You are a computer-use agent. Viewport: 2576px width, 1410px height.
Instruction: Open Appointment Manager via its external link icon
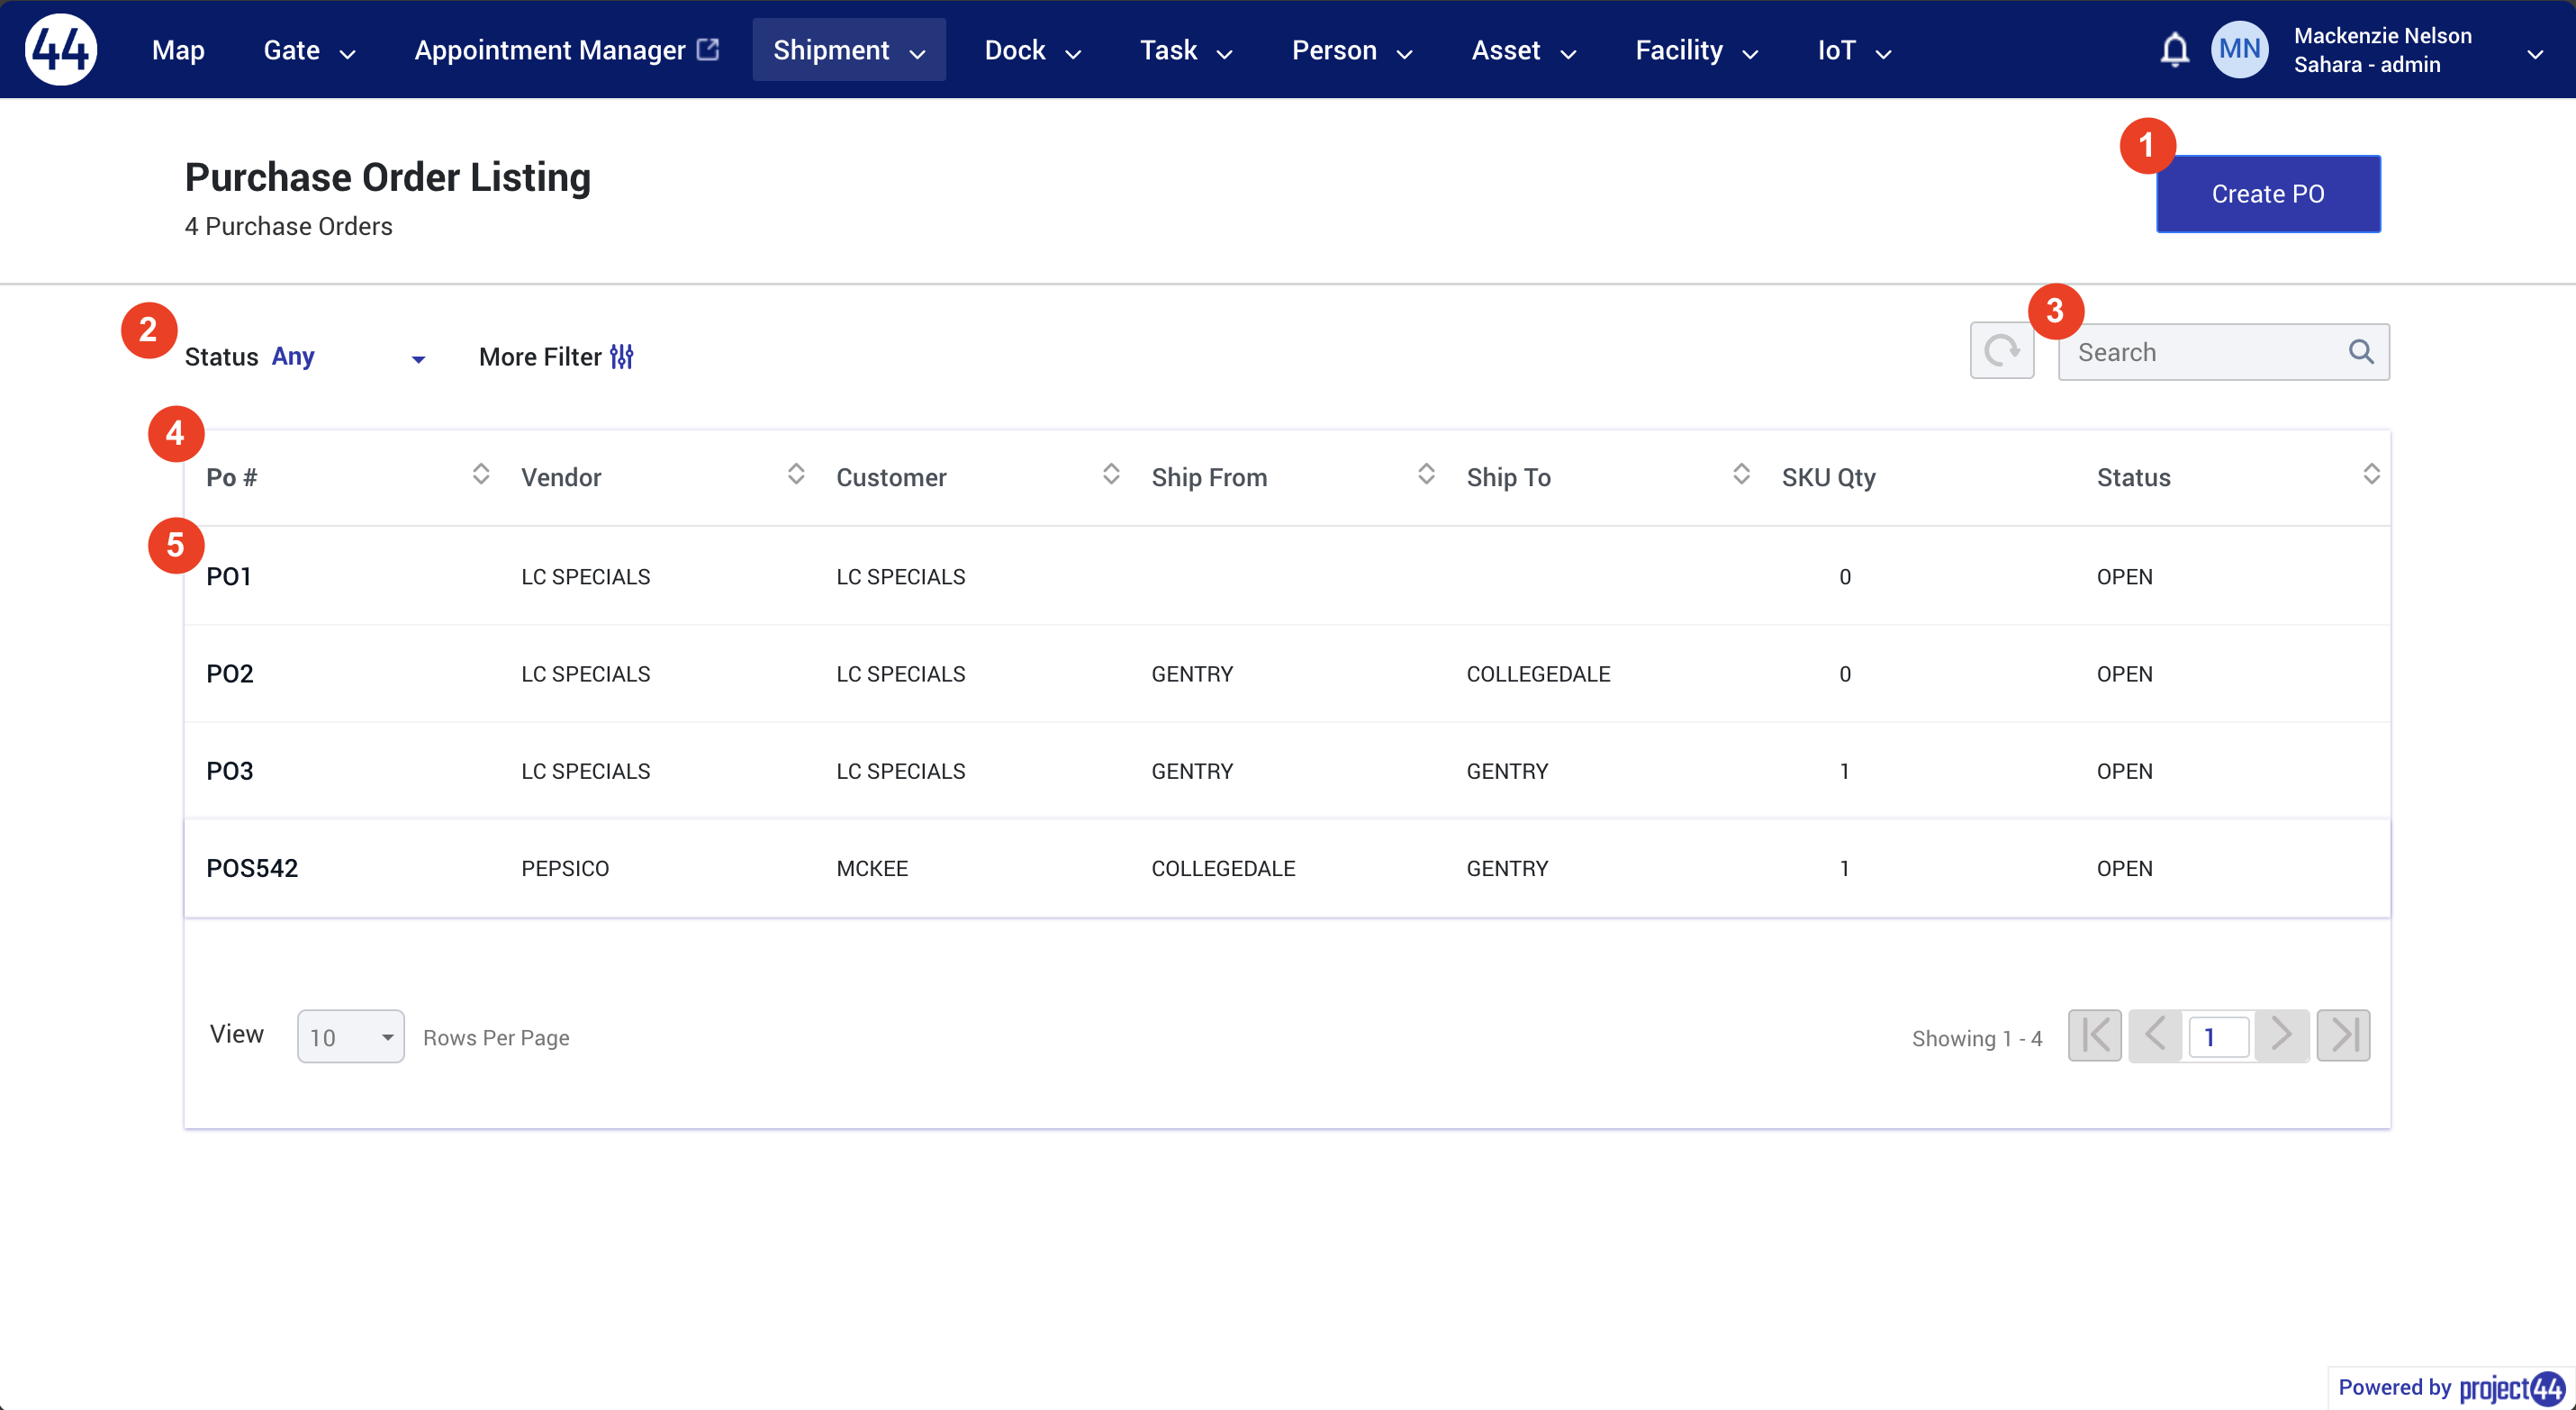[709, 46]
